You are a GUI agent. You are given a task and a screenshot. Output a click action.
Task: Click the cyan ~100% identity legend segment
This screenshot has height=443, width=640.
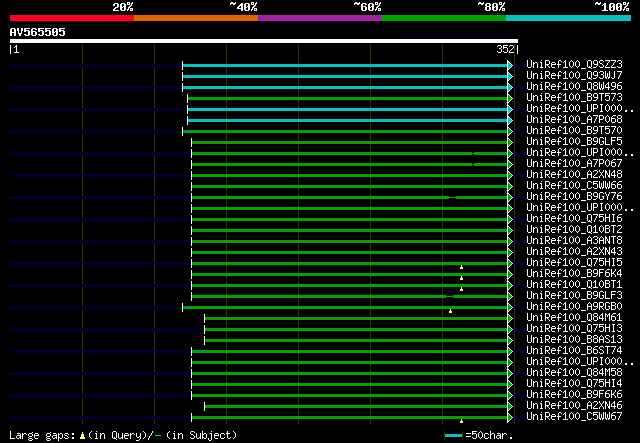[x=567, y=17]
